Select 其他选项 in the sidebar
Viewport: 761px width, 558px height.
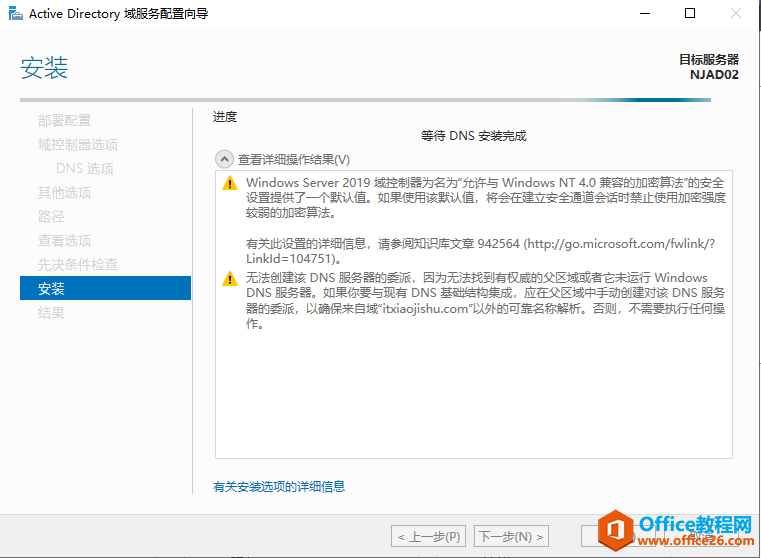click(x=64, y=193)
